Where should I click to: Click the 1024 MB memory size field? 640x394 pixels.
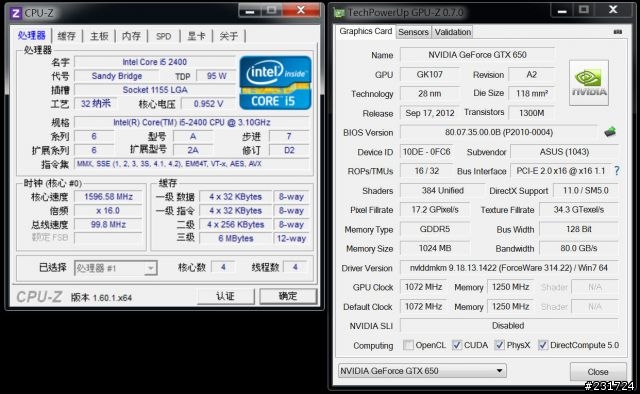pos(435,248)
